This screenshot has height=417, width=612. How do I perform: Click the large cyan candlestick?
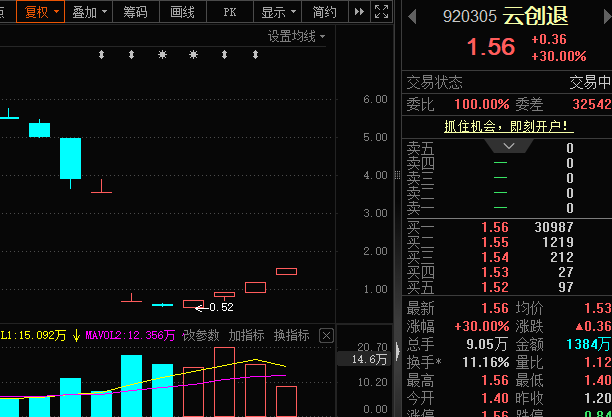[x=70, y=159]
